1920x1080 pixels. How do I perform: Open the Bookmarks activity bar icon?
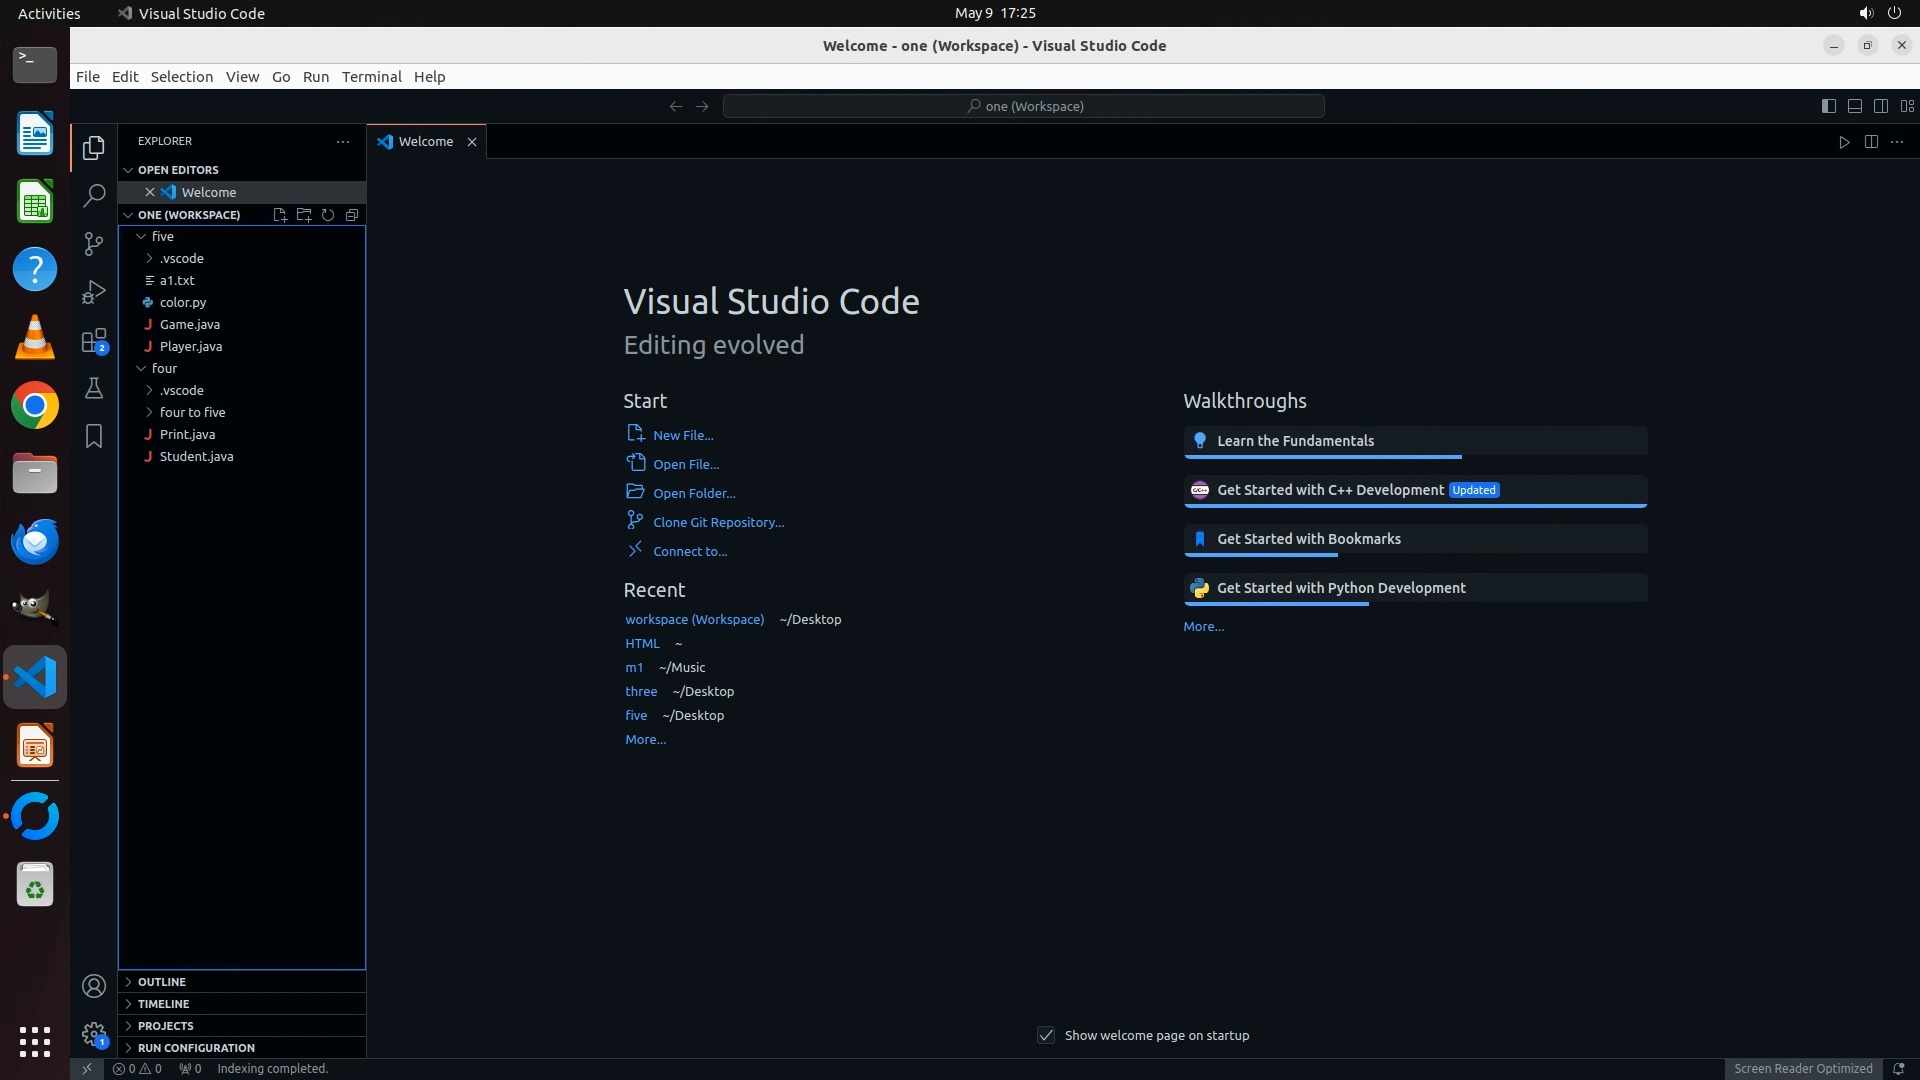click(94, 436)
